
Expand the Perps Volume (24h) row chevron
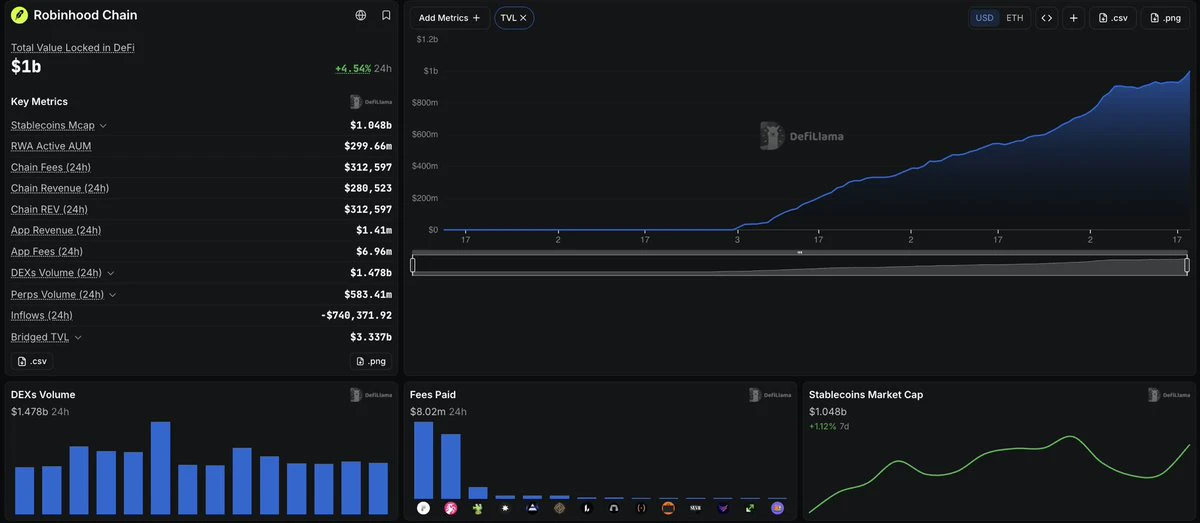pyautogui.click(x=112, y=295)
